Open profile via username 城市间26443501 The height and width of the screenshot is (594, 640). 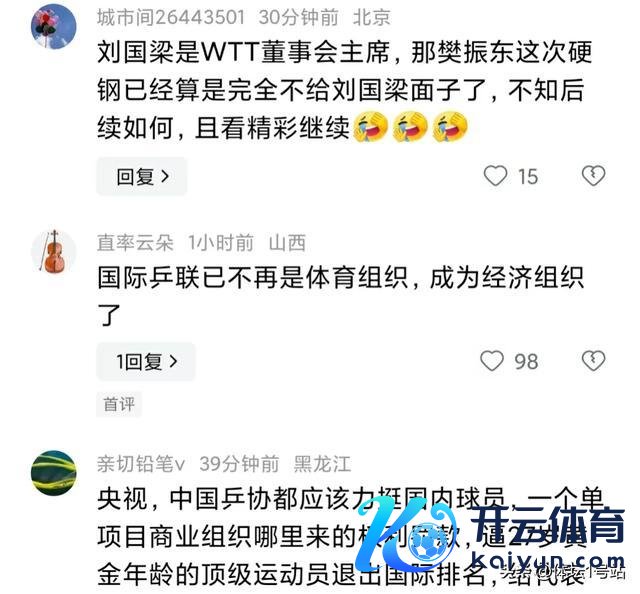click(x=171, y=18)
